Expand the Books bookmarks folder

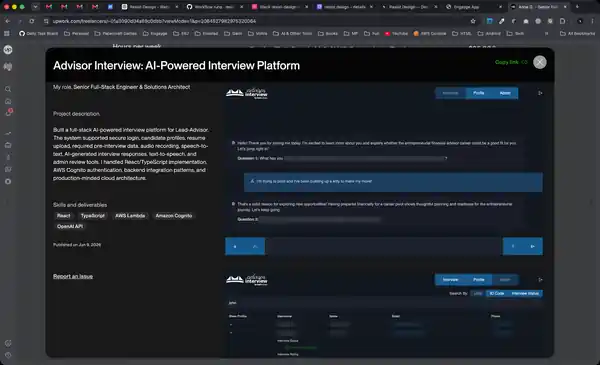328,34
